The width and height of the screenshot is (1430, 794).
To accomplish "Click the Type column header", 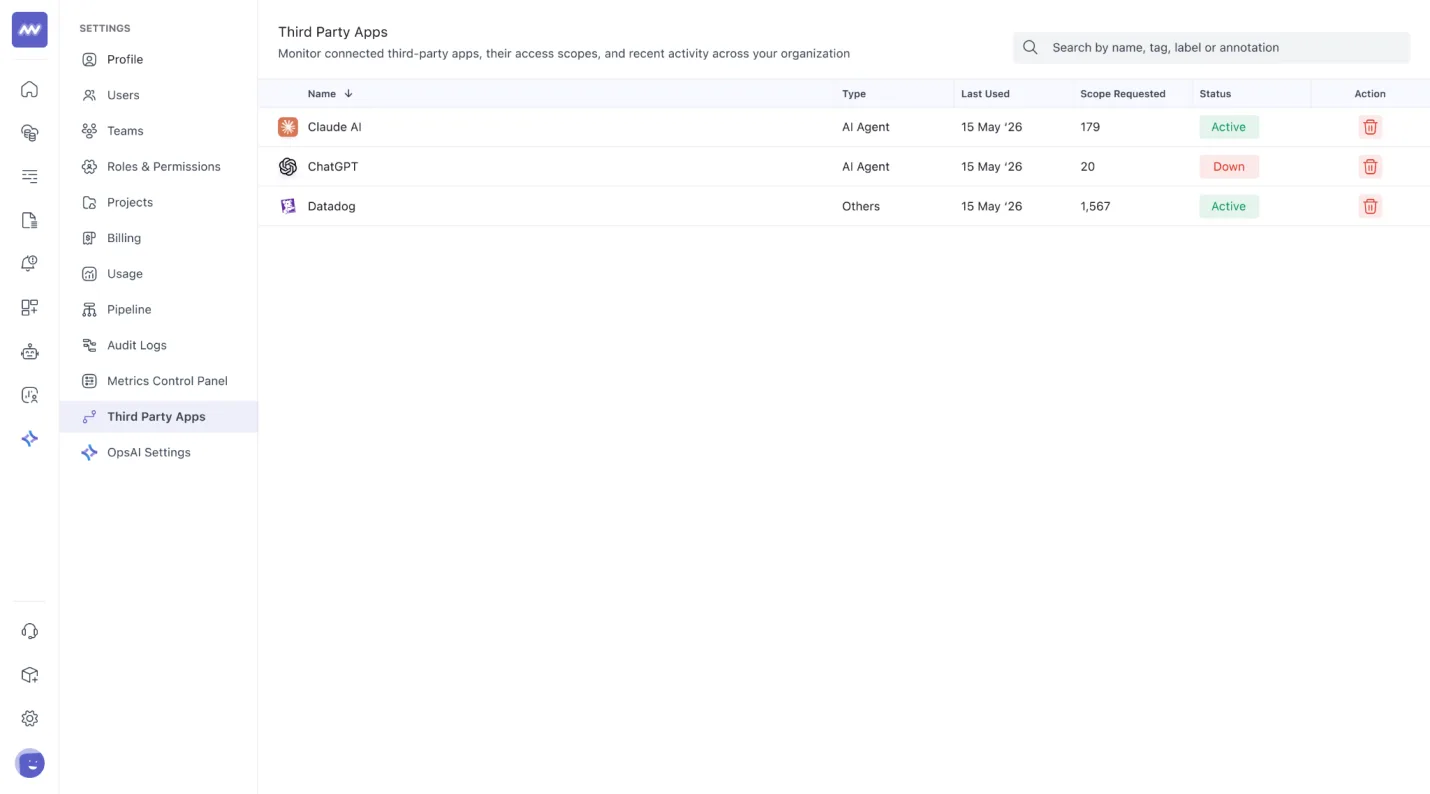I will [x=854, y=94].
